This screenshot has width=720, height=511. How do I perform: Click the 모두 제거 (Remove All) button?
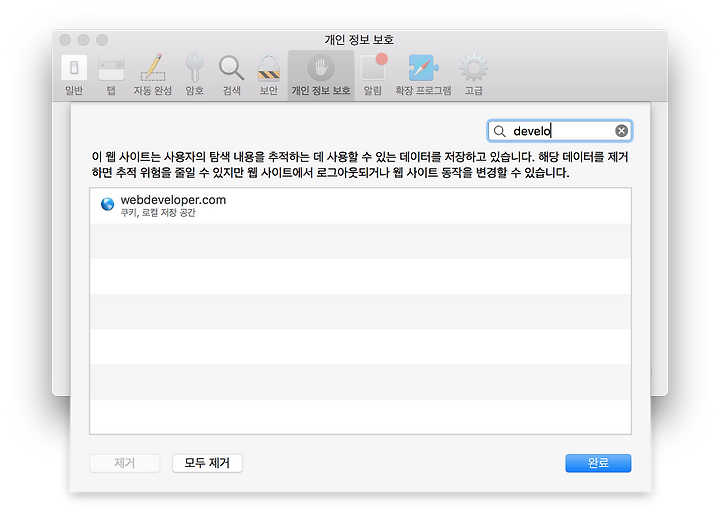(207, 463)
